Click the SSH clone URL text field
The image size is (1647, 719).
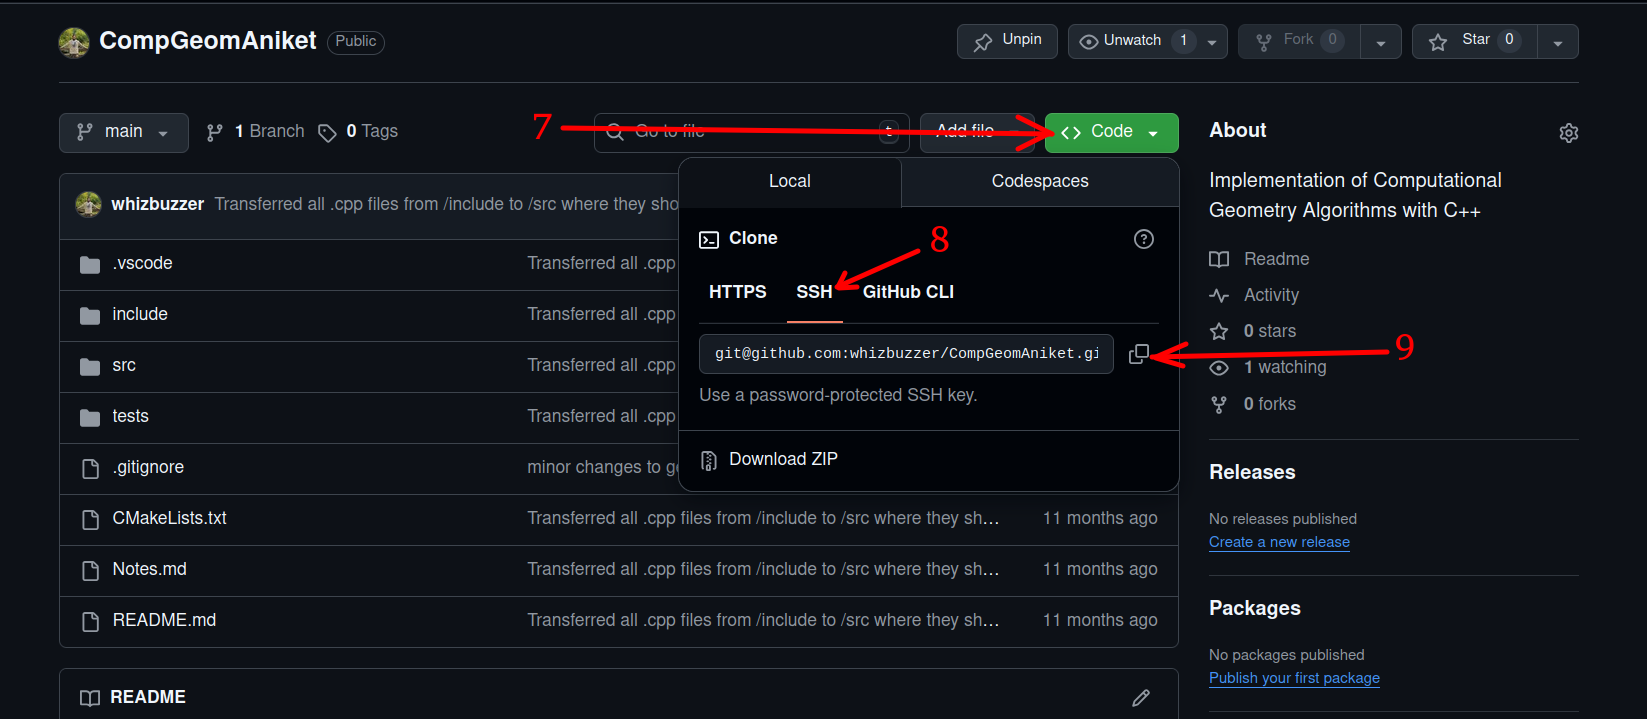[906, 354]
